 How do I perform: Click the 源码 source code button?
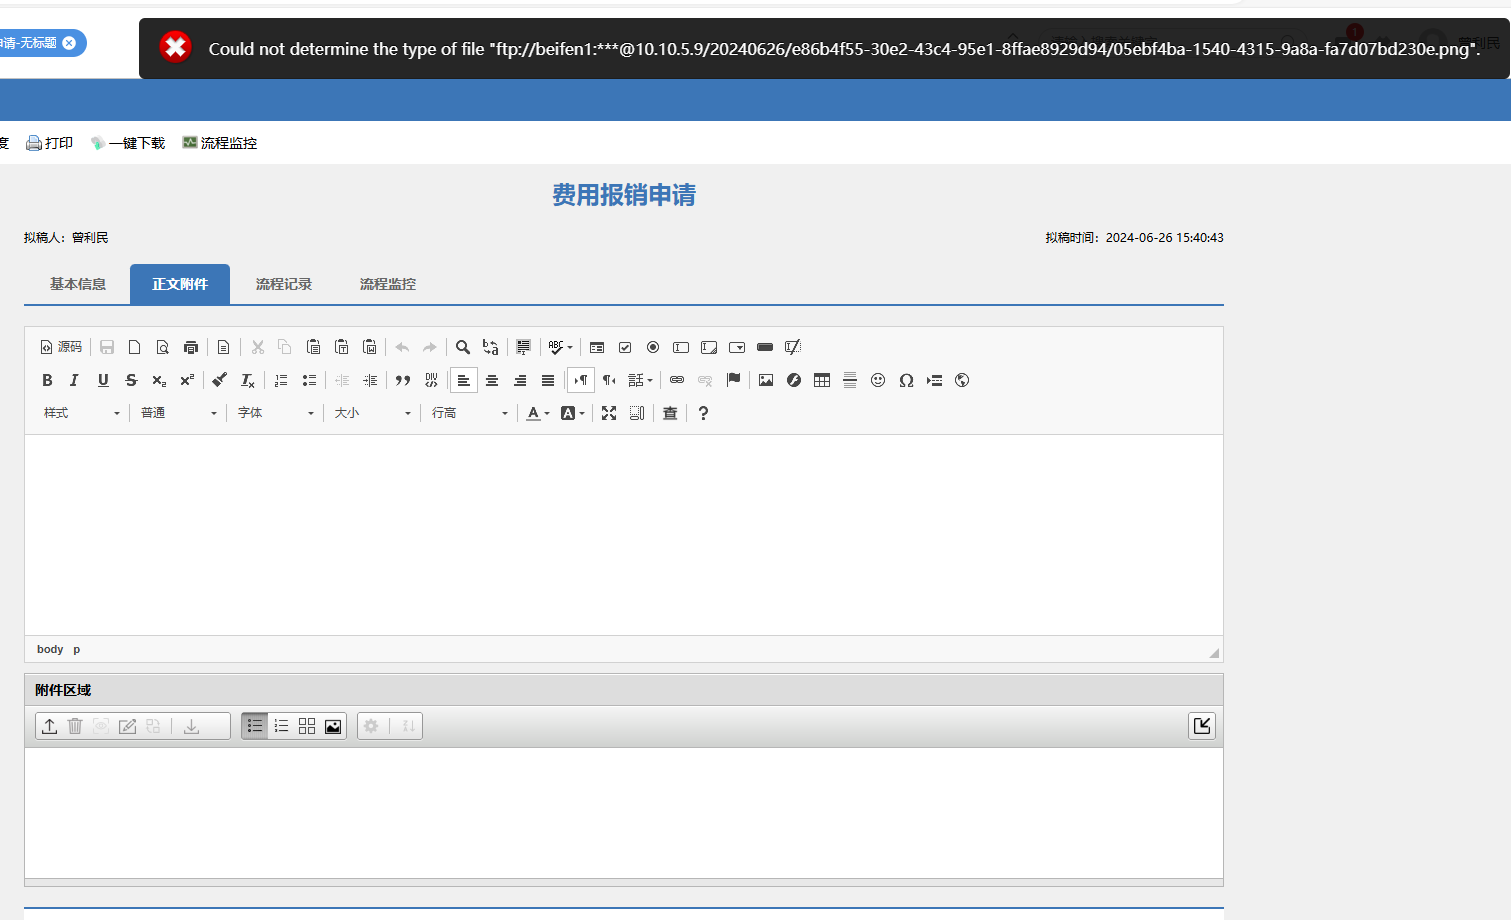(x=61, y=347)
